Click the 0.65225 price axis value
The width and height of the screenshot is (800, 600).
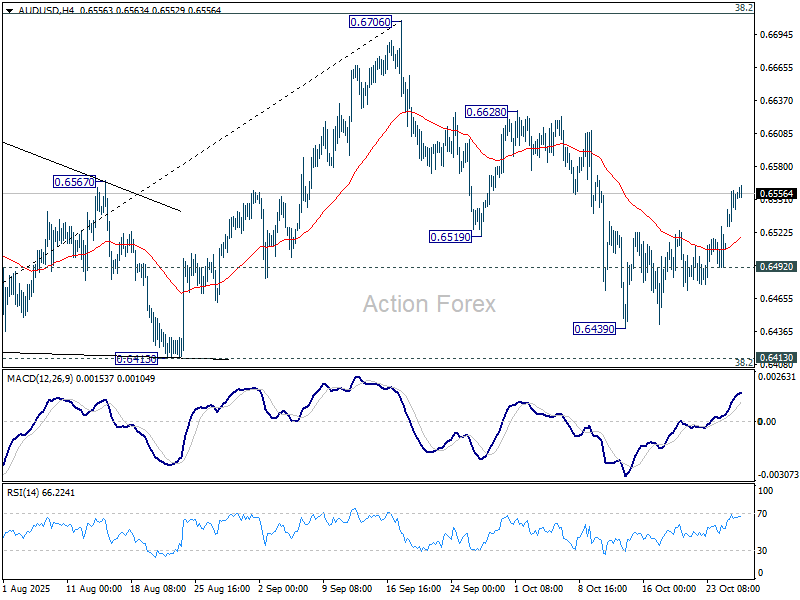point(777,233)
